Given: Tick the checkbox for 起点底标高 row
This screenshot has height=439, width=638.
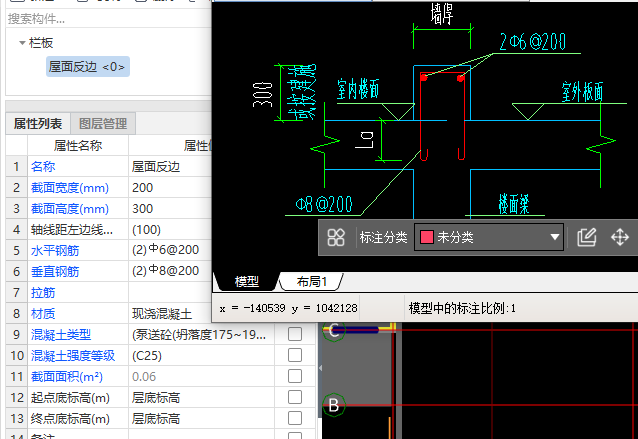Looking at the screenshot, I should point(295,398).
